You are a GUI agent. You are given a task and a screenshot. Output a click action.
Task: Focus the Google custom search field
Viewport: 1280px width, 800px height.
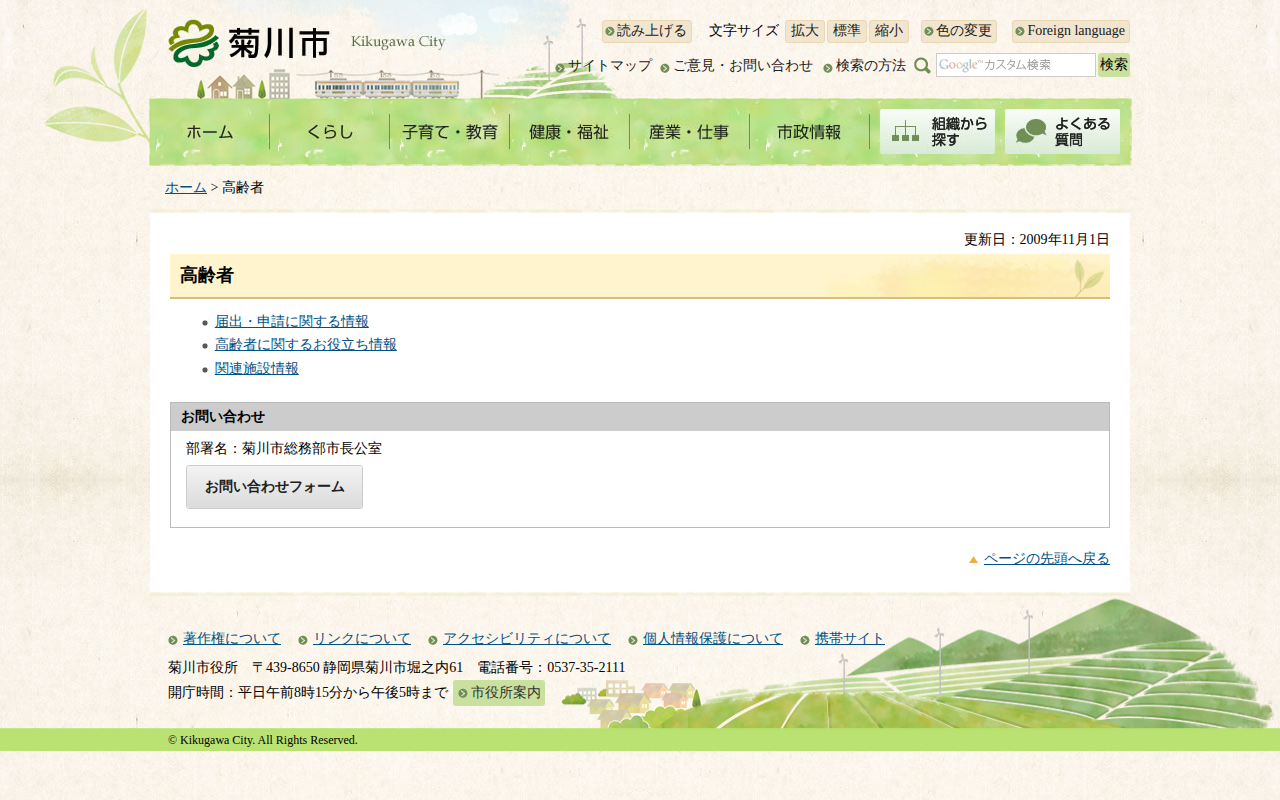[1016, 65]
